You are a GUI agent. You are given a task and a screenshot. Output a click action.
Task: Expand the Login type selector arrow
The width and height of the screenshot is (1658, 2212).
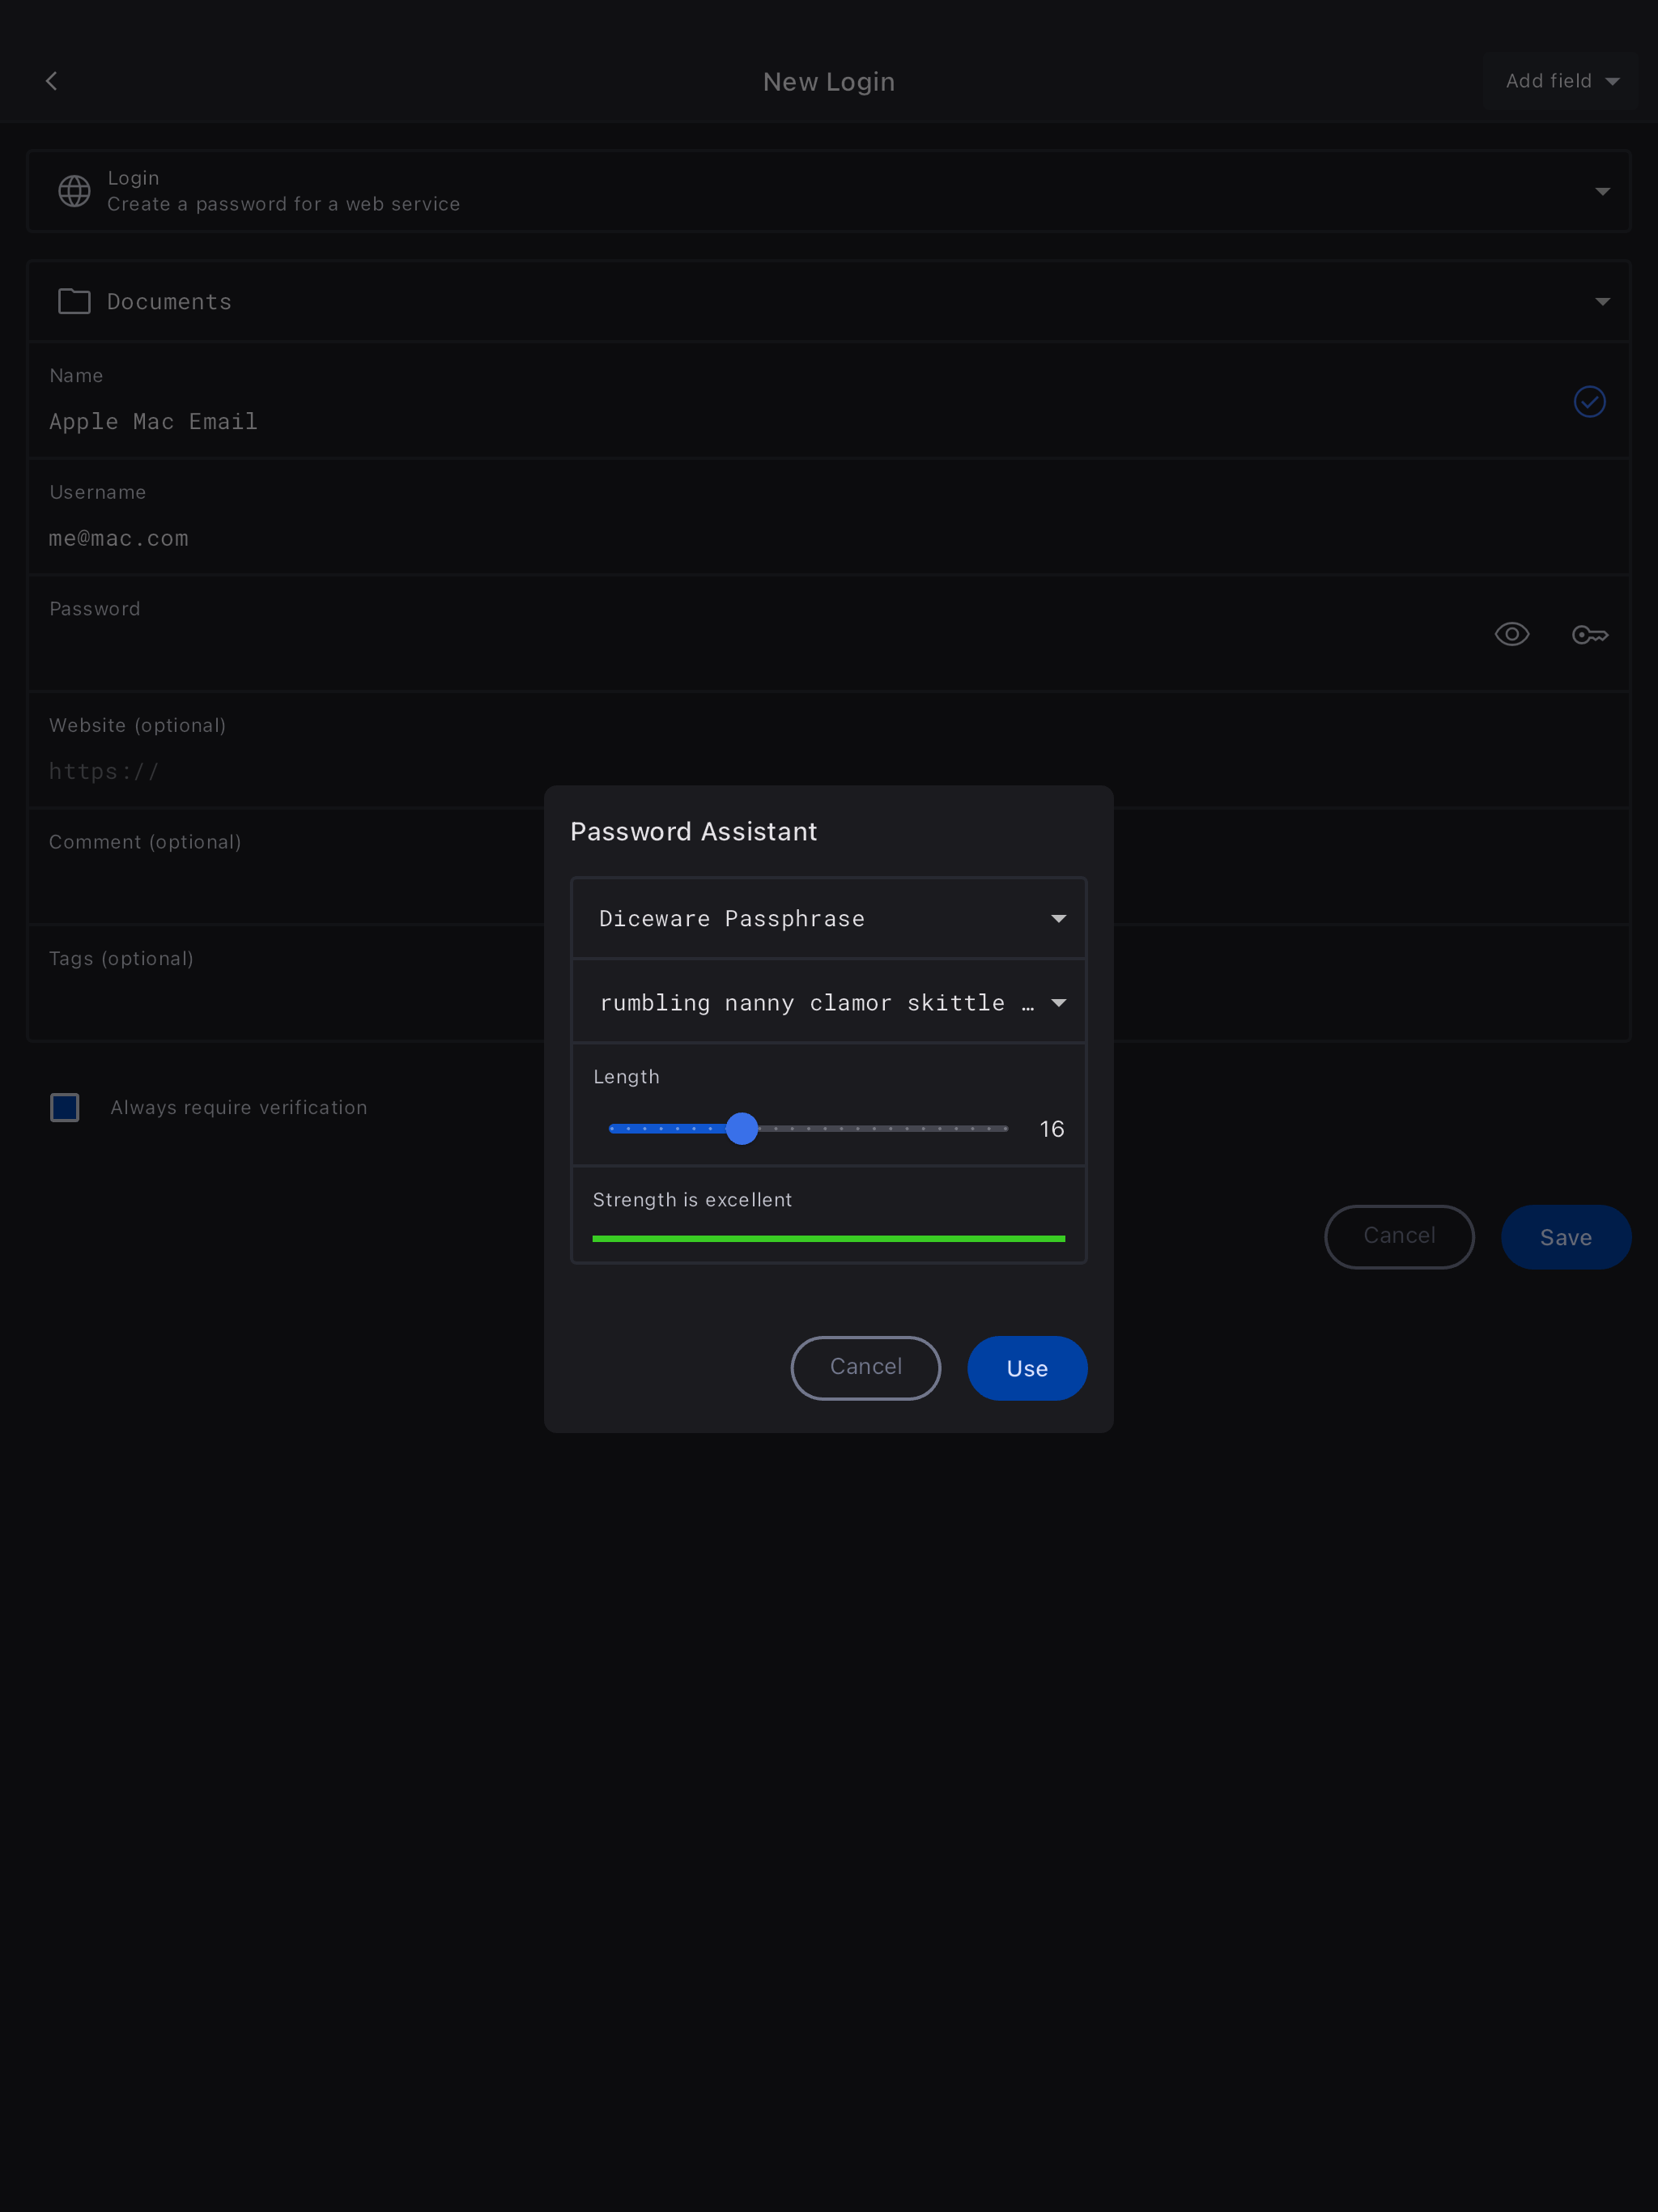pos(1602,191)
